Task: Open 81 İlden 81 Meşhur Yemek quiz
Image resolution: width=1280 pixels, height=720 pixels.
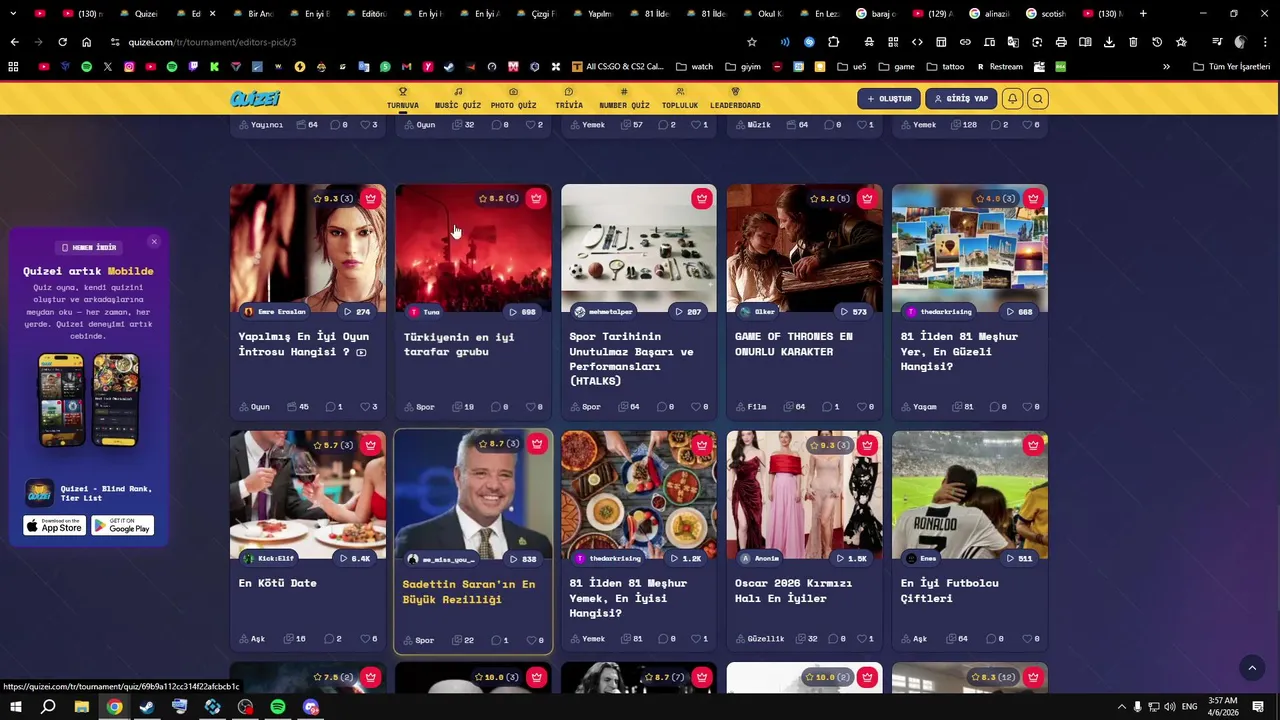Action: [628, 598]
